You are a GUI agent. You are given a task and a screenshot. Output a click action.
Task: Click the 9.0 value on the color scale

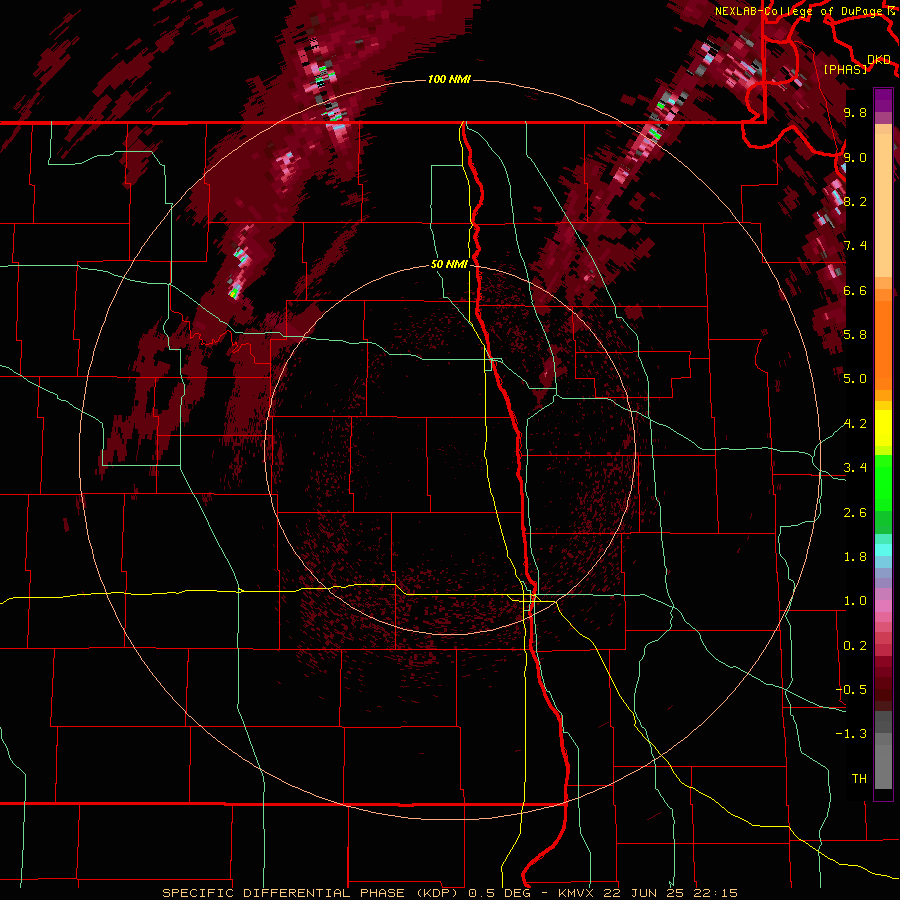(855, 157)
